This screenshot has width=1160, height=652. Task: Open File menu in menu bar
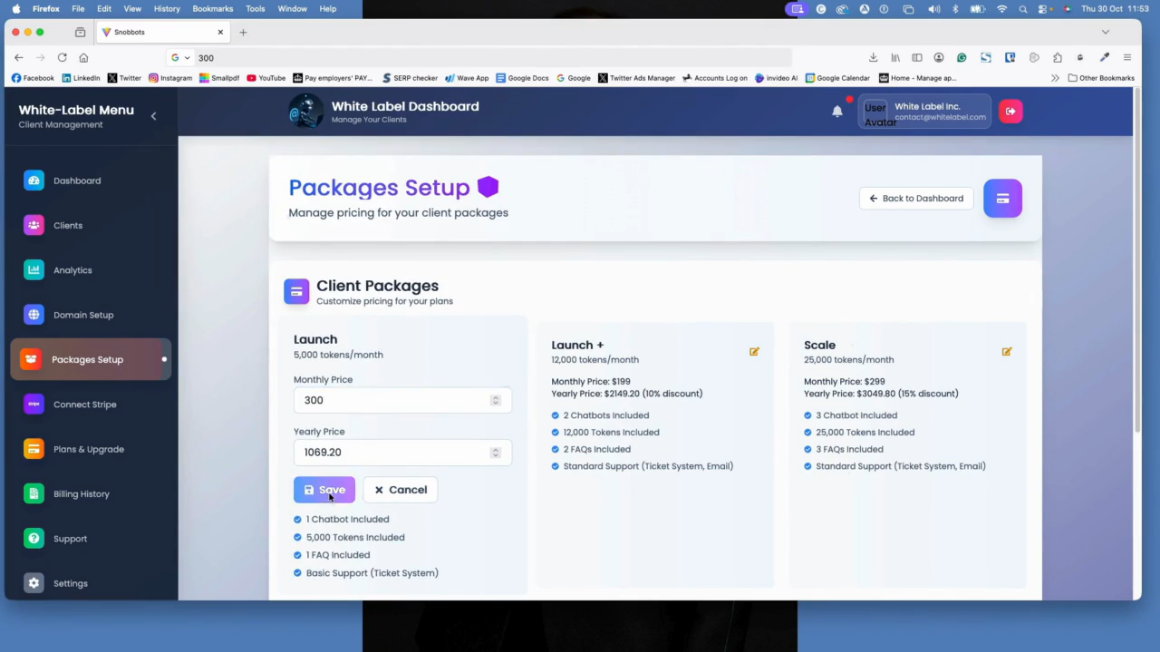click(78, 9)
